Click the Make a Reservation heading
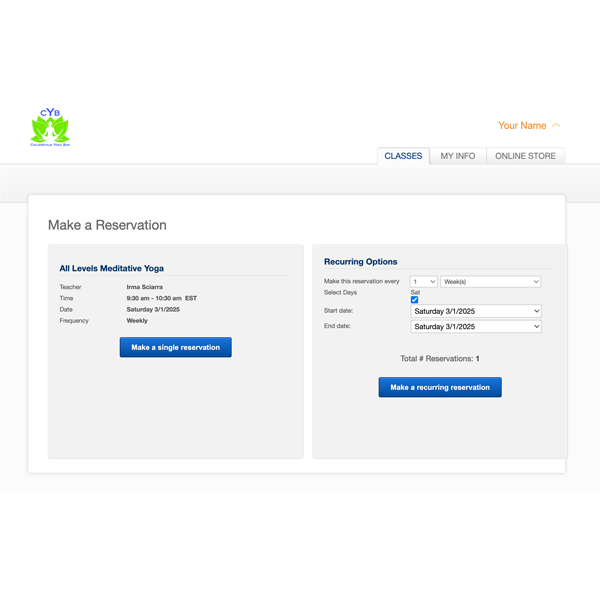 (x=107, y=225)
